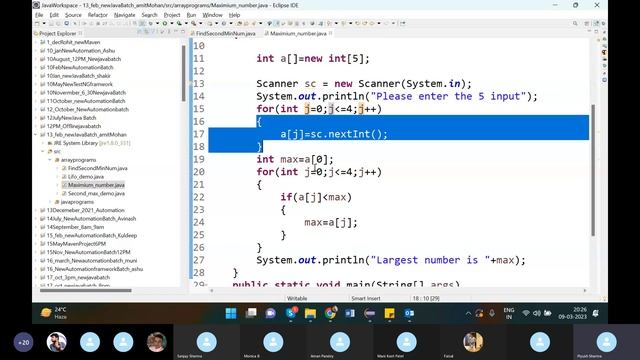Click the Search magnifier at toolbar right end
The height and width of the screenshot is (360, 640).
[575, 23]
